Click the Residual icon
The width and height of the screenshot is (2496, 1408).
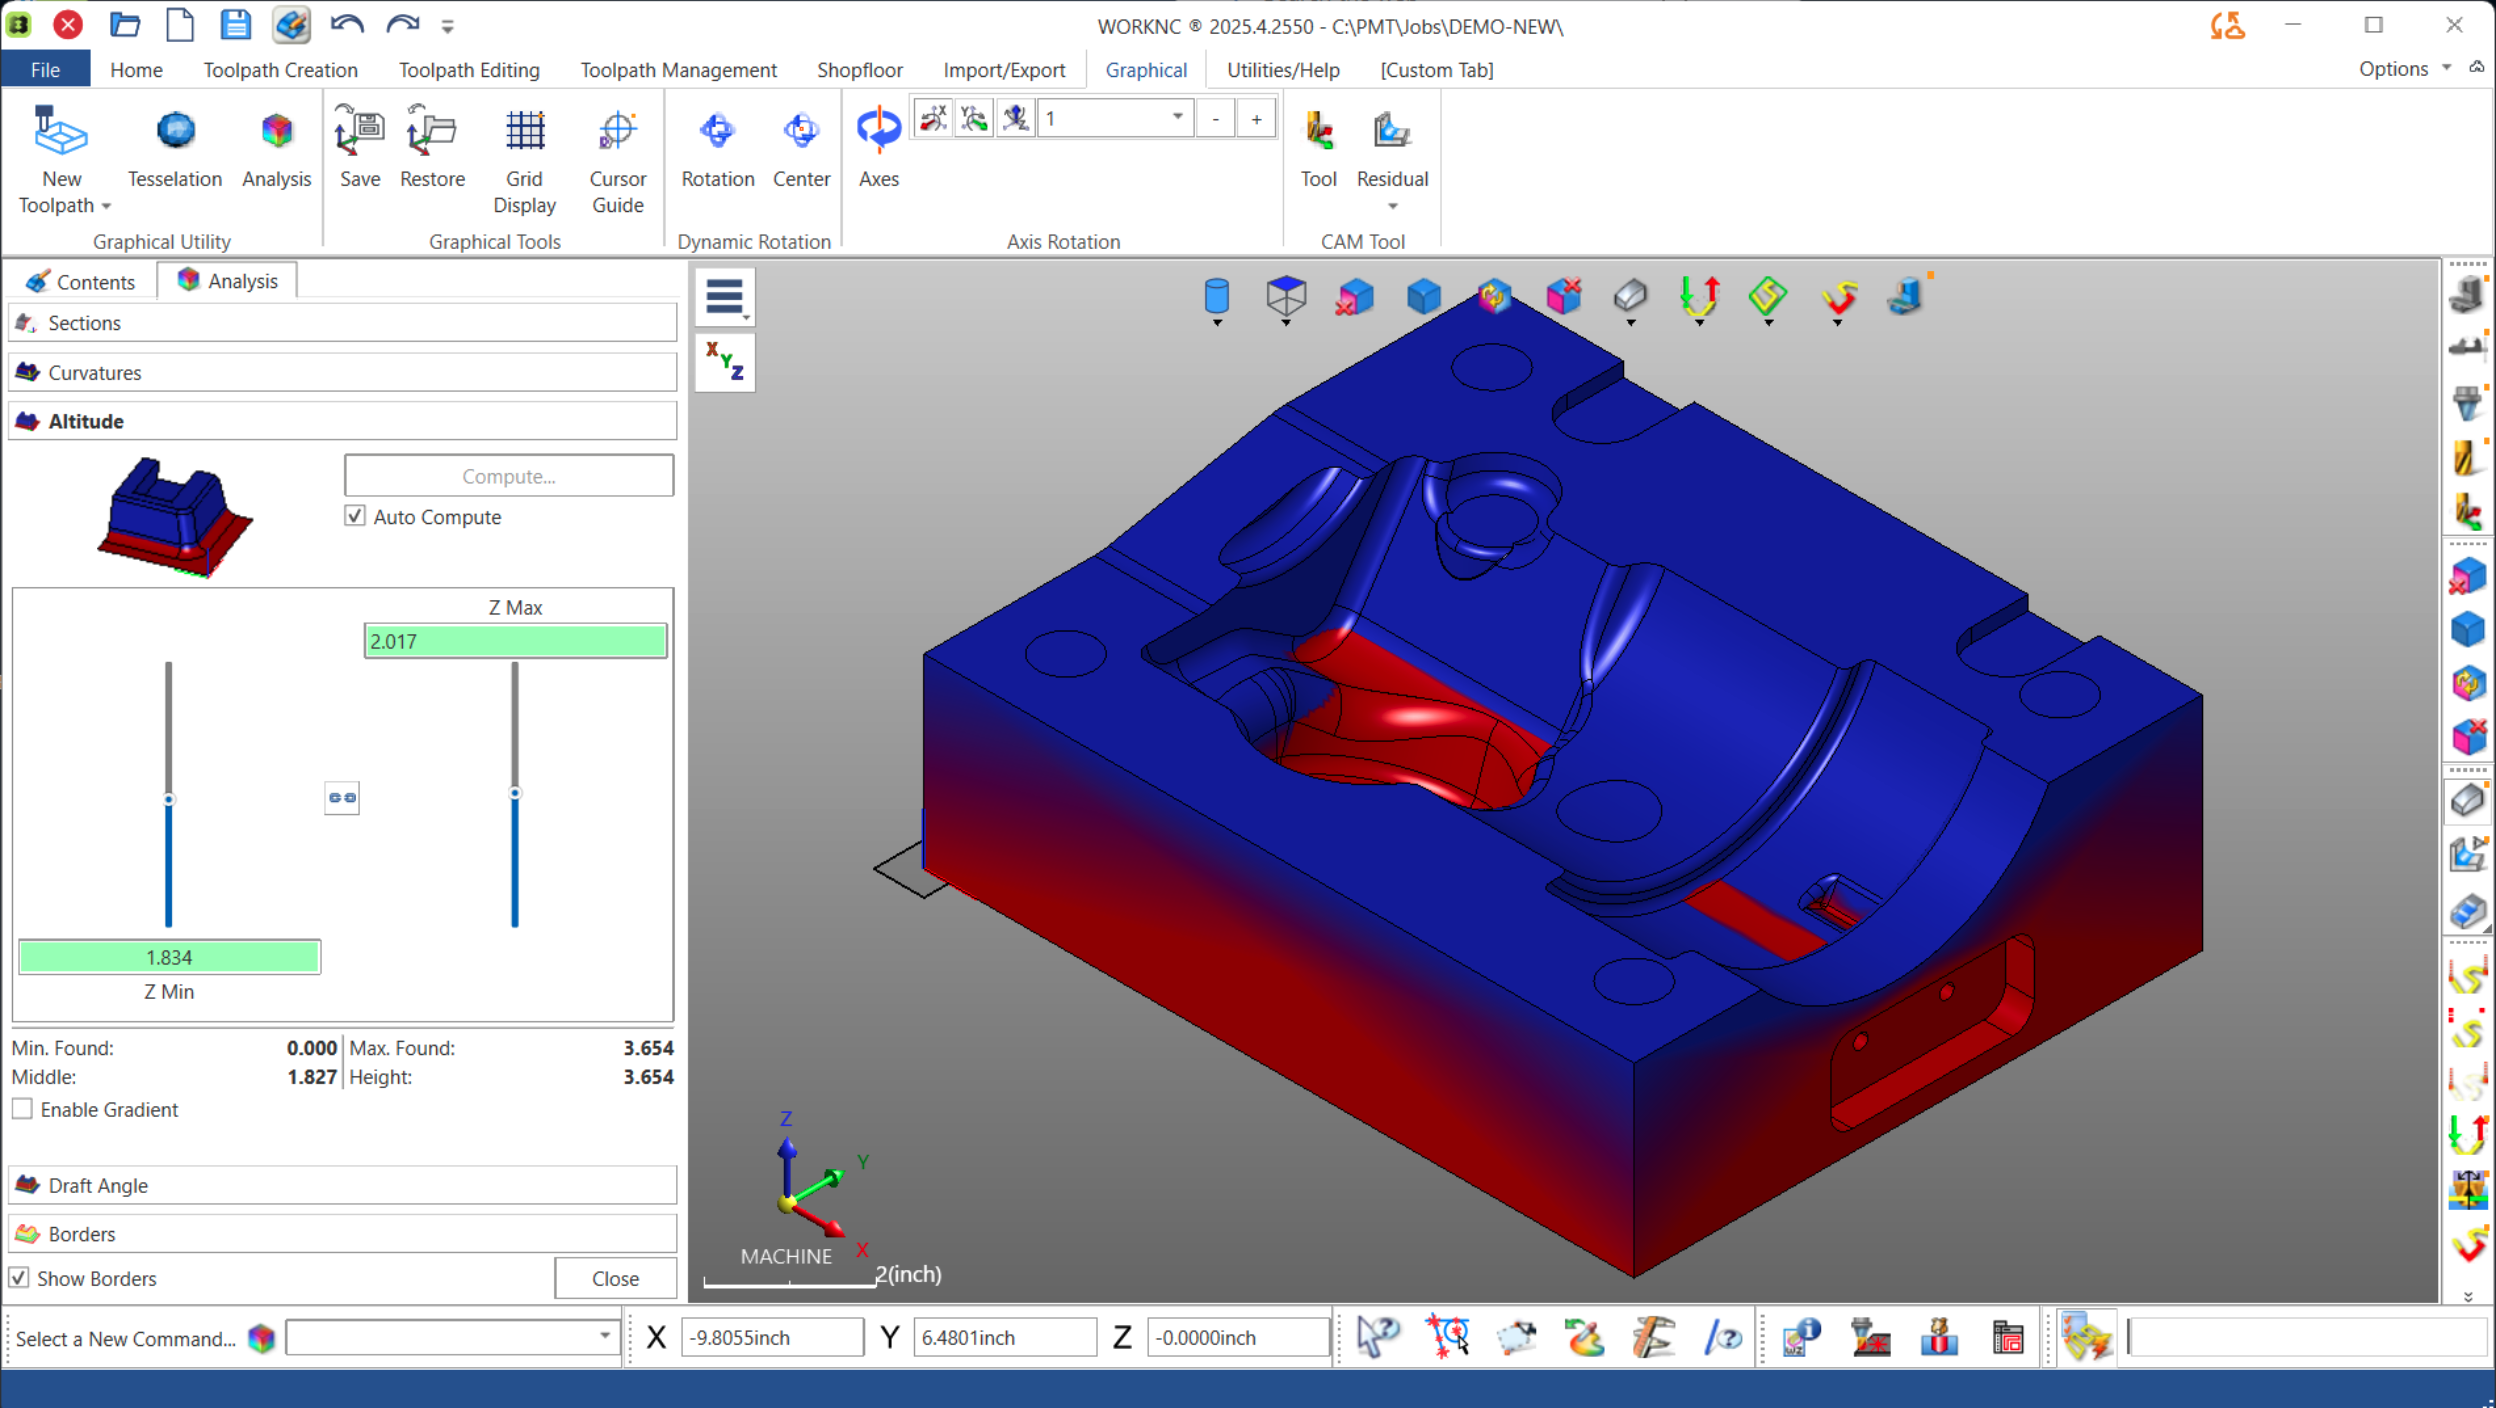1391,131
